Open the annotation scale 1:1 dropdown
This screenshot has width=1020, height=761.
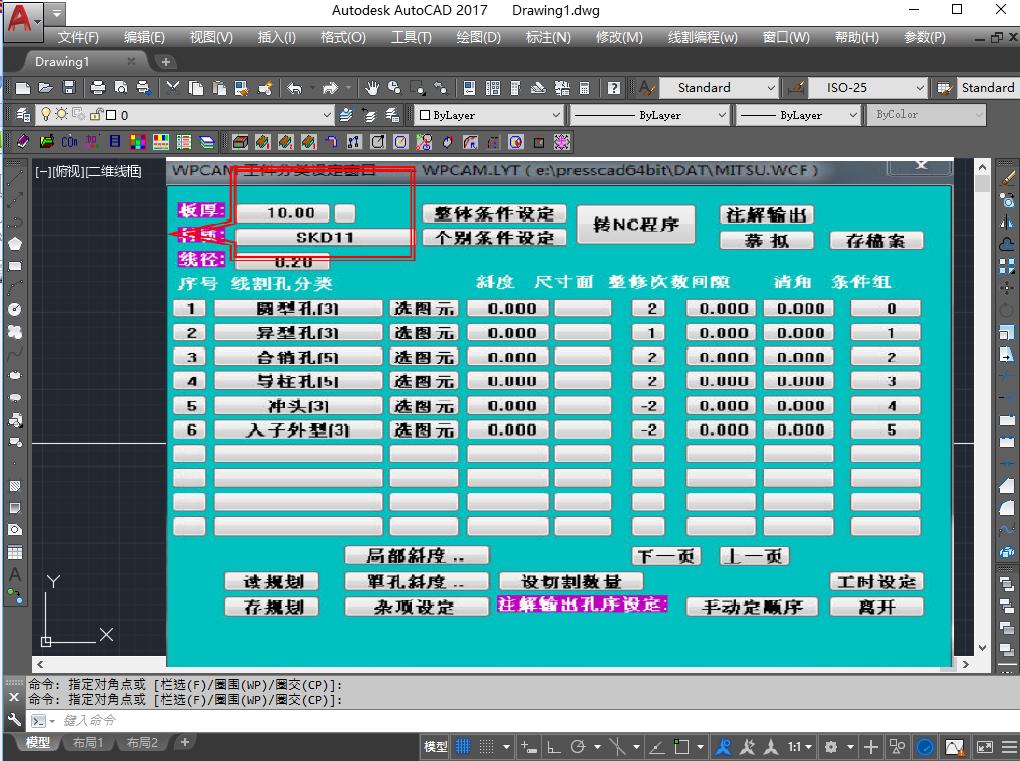(799, 747)
